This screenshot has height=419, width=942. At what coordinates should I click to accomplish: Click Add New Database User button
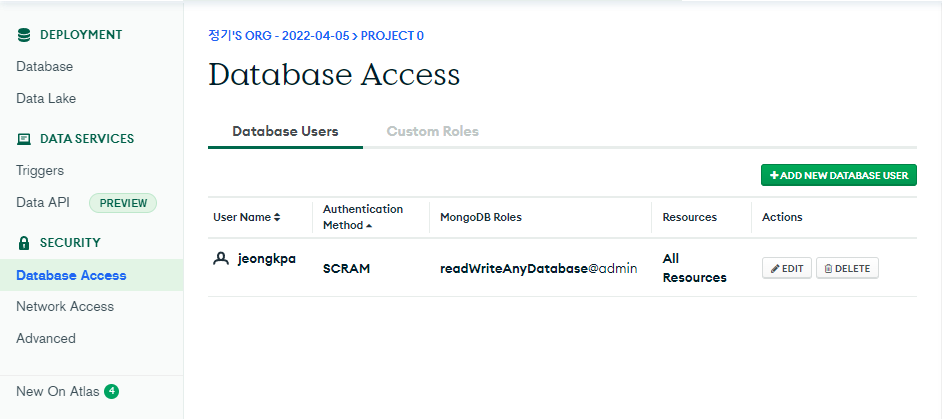click(839, 175)
